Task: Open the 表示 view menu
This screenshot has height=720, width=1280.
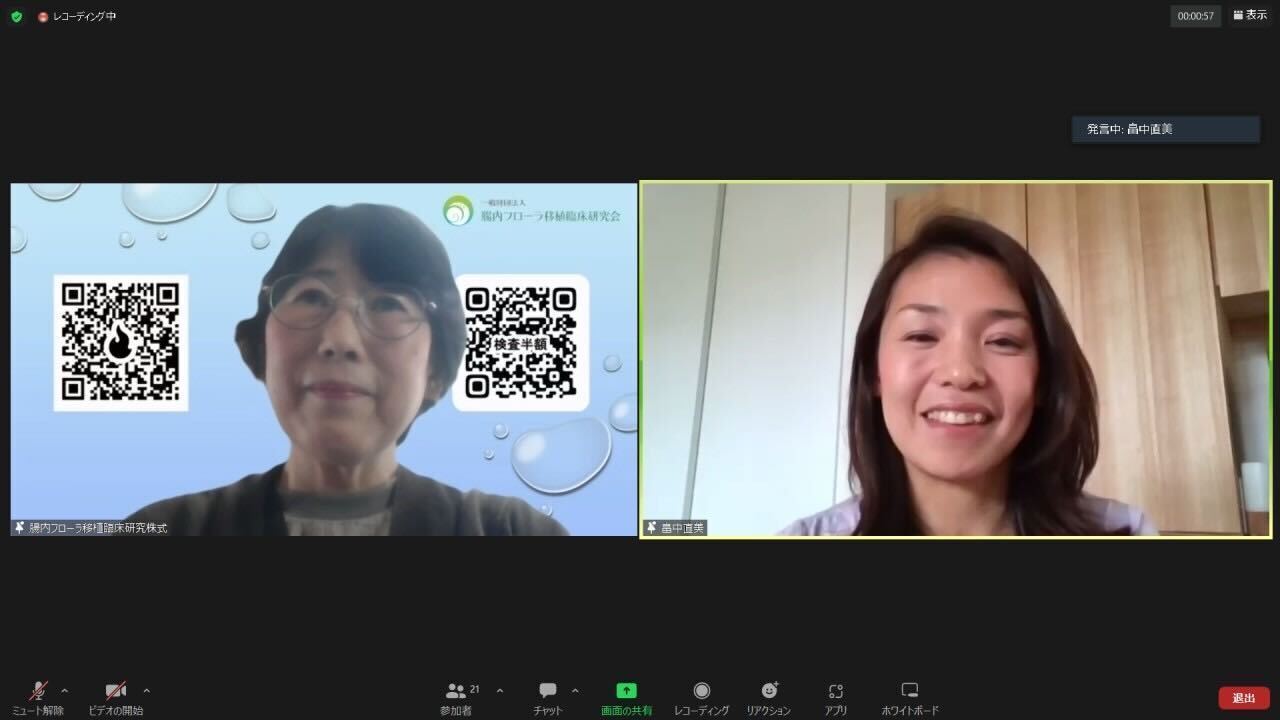Action: (x=1250, y=16)
